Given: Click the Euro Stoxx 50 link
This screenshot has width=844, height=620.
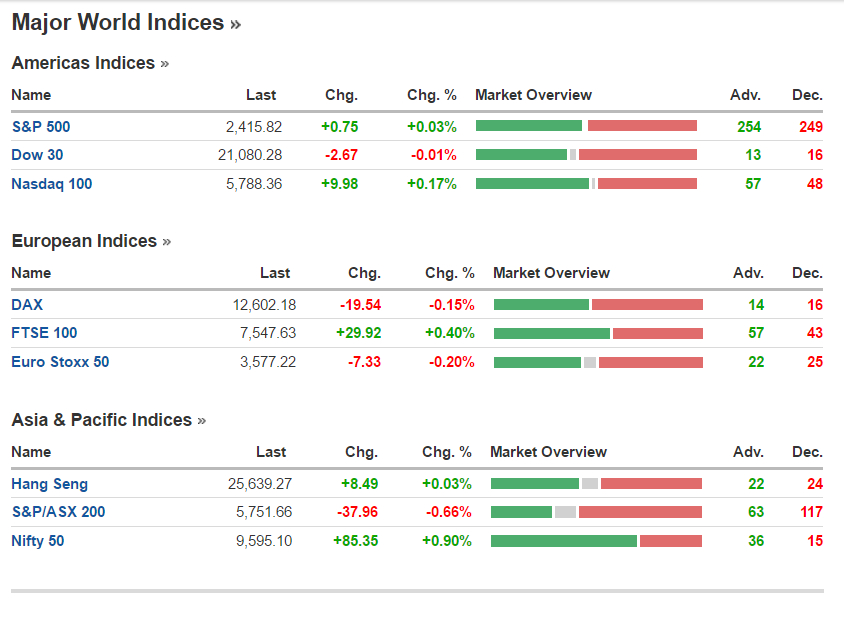Looking at the screenshot, I should (x=60, y=362).
